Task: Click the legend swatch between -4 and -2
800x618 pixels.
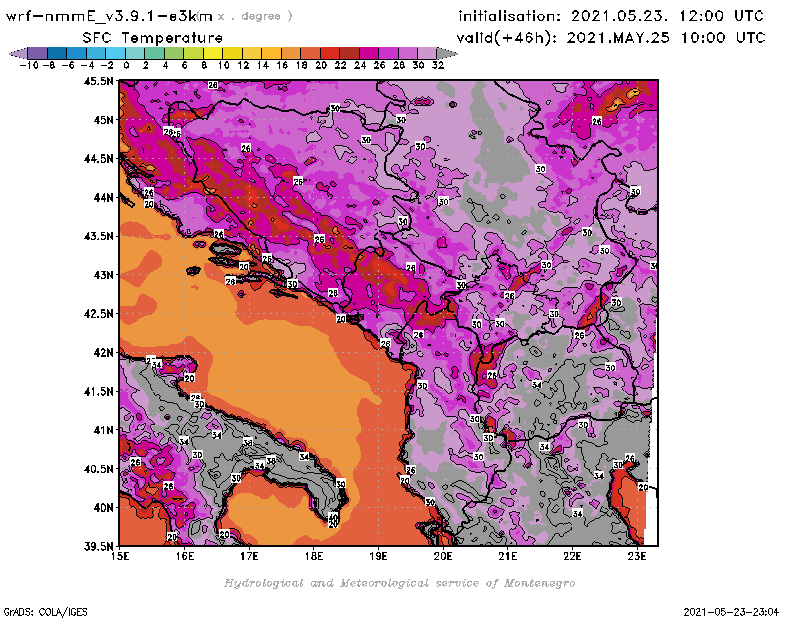Action: (96, 53)
